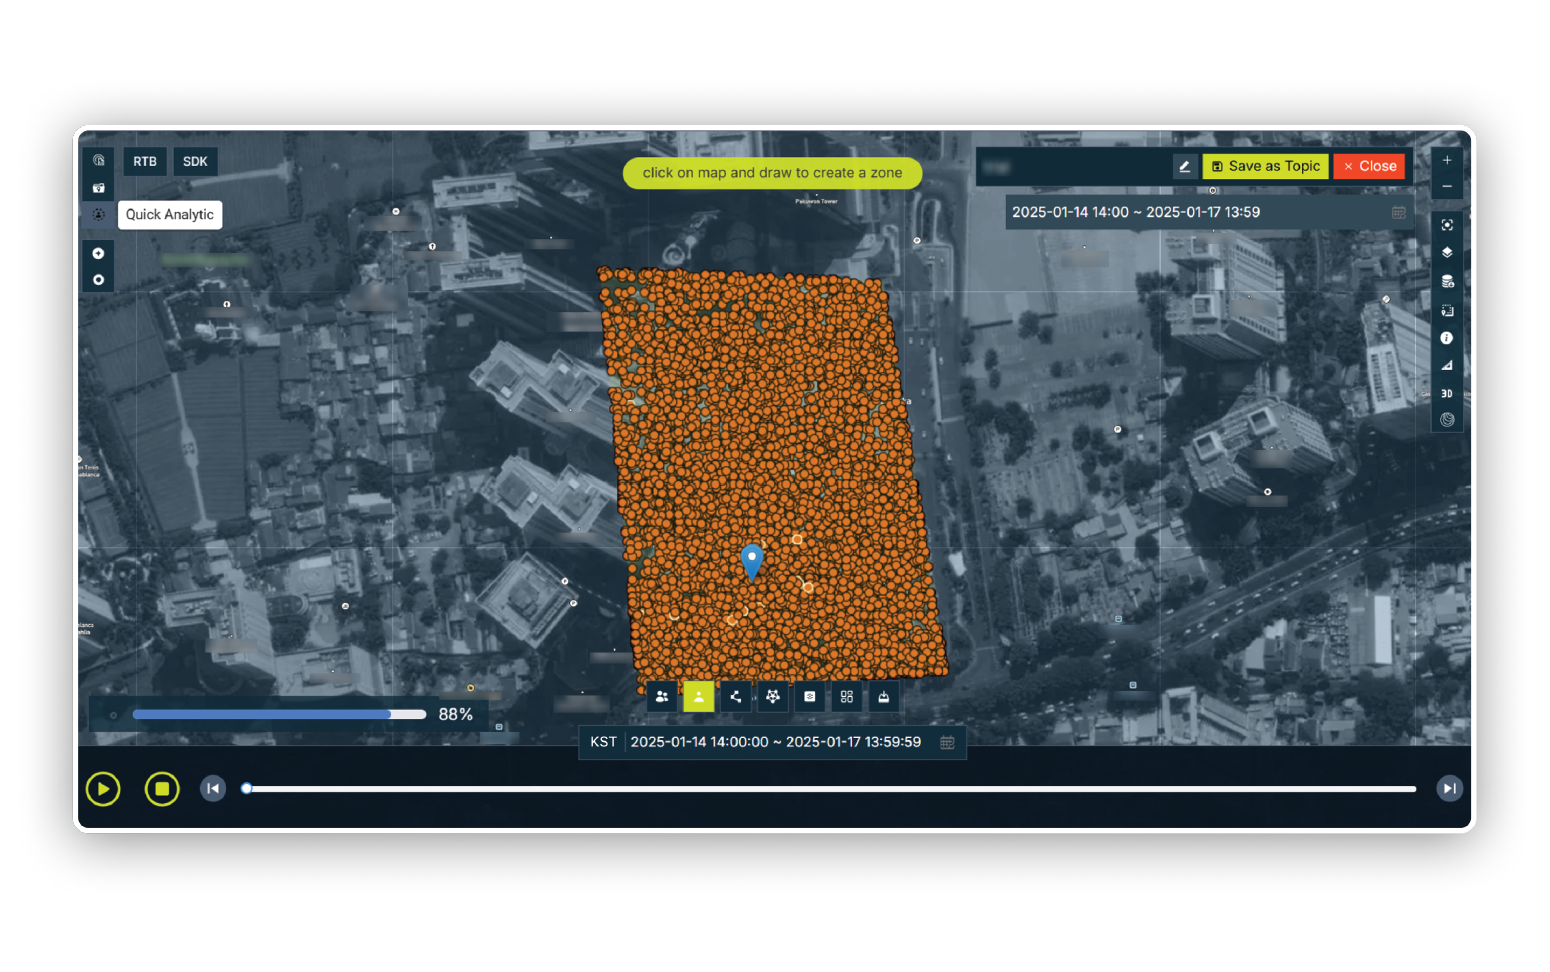The width and height of the screenshot is (1550, 972).
Task: Switch to the SDK data source
Action: point(195,161)
